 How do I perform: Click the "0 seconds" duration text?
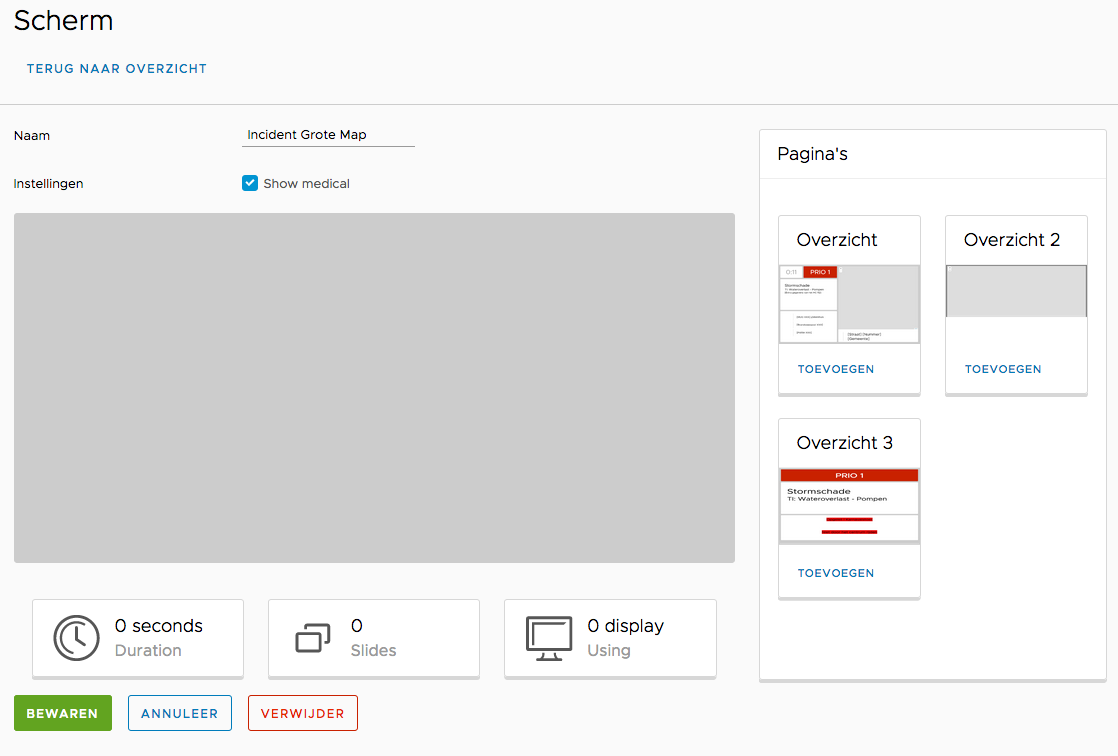coord(158,626)
